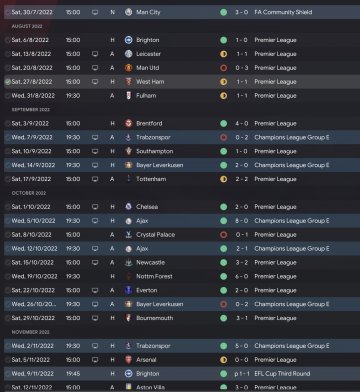This screenshot has width=360, height=392.
Task: Toggle the selection circle for Sat 6/8/2022
Action: (7, 40)
